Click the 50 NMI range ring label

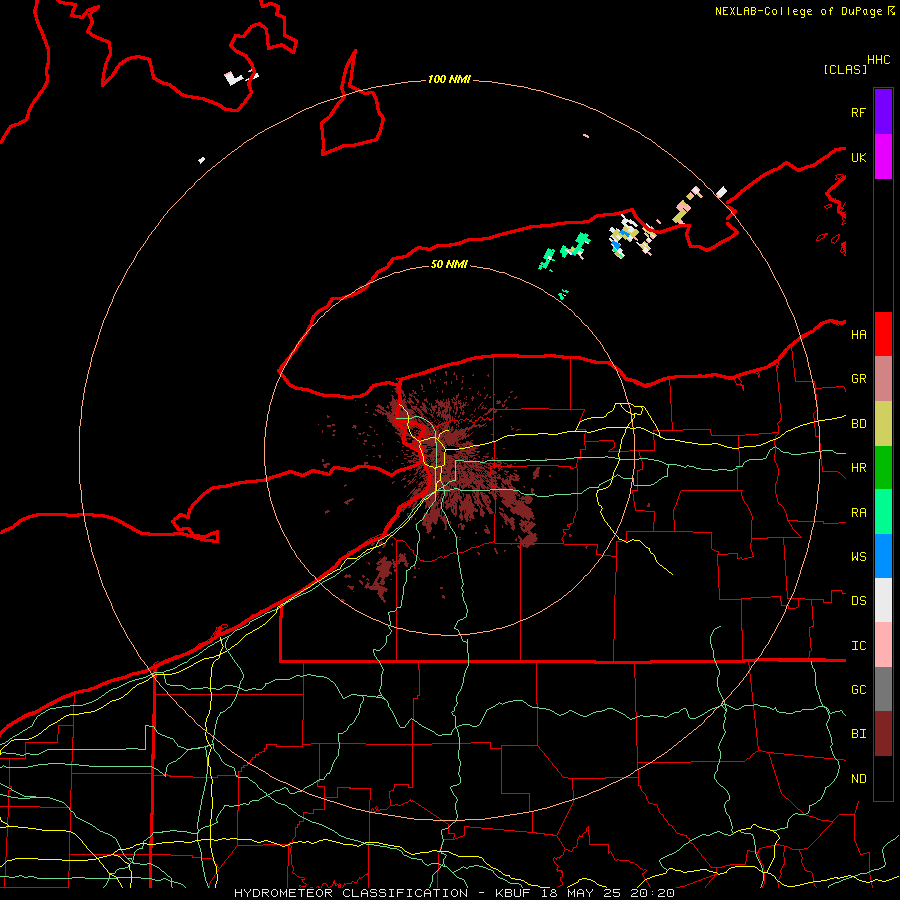point(449,264)
